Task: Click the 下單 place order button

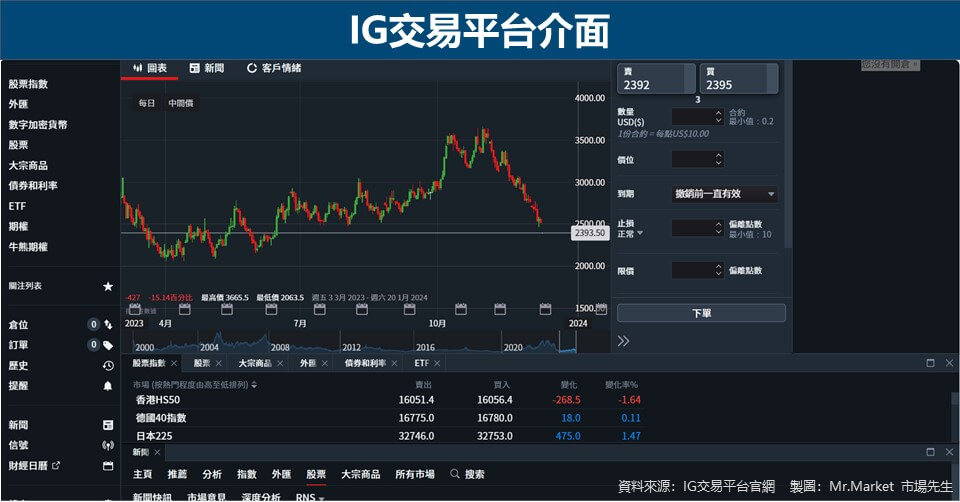Action: [702, 313]
